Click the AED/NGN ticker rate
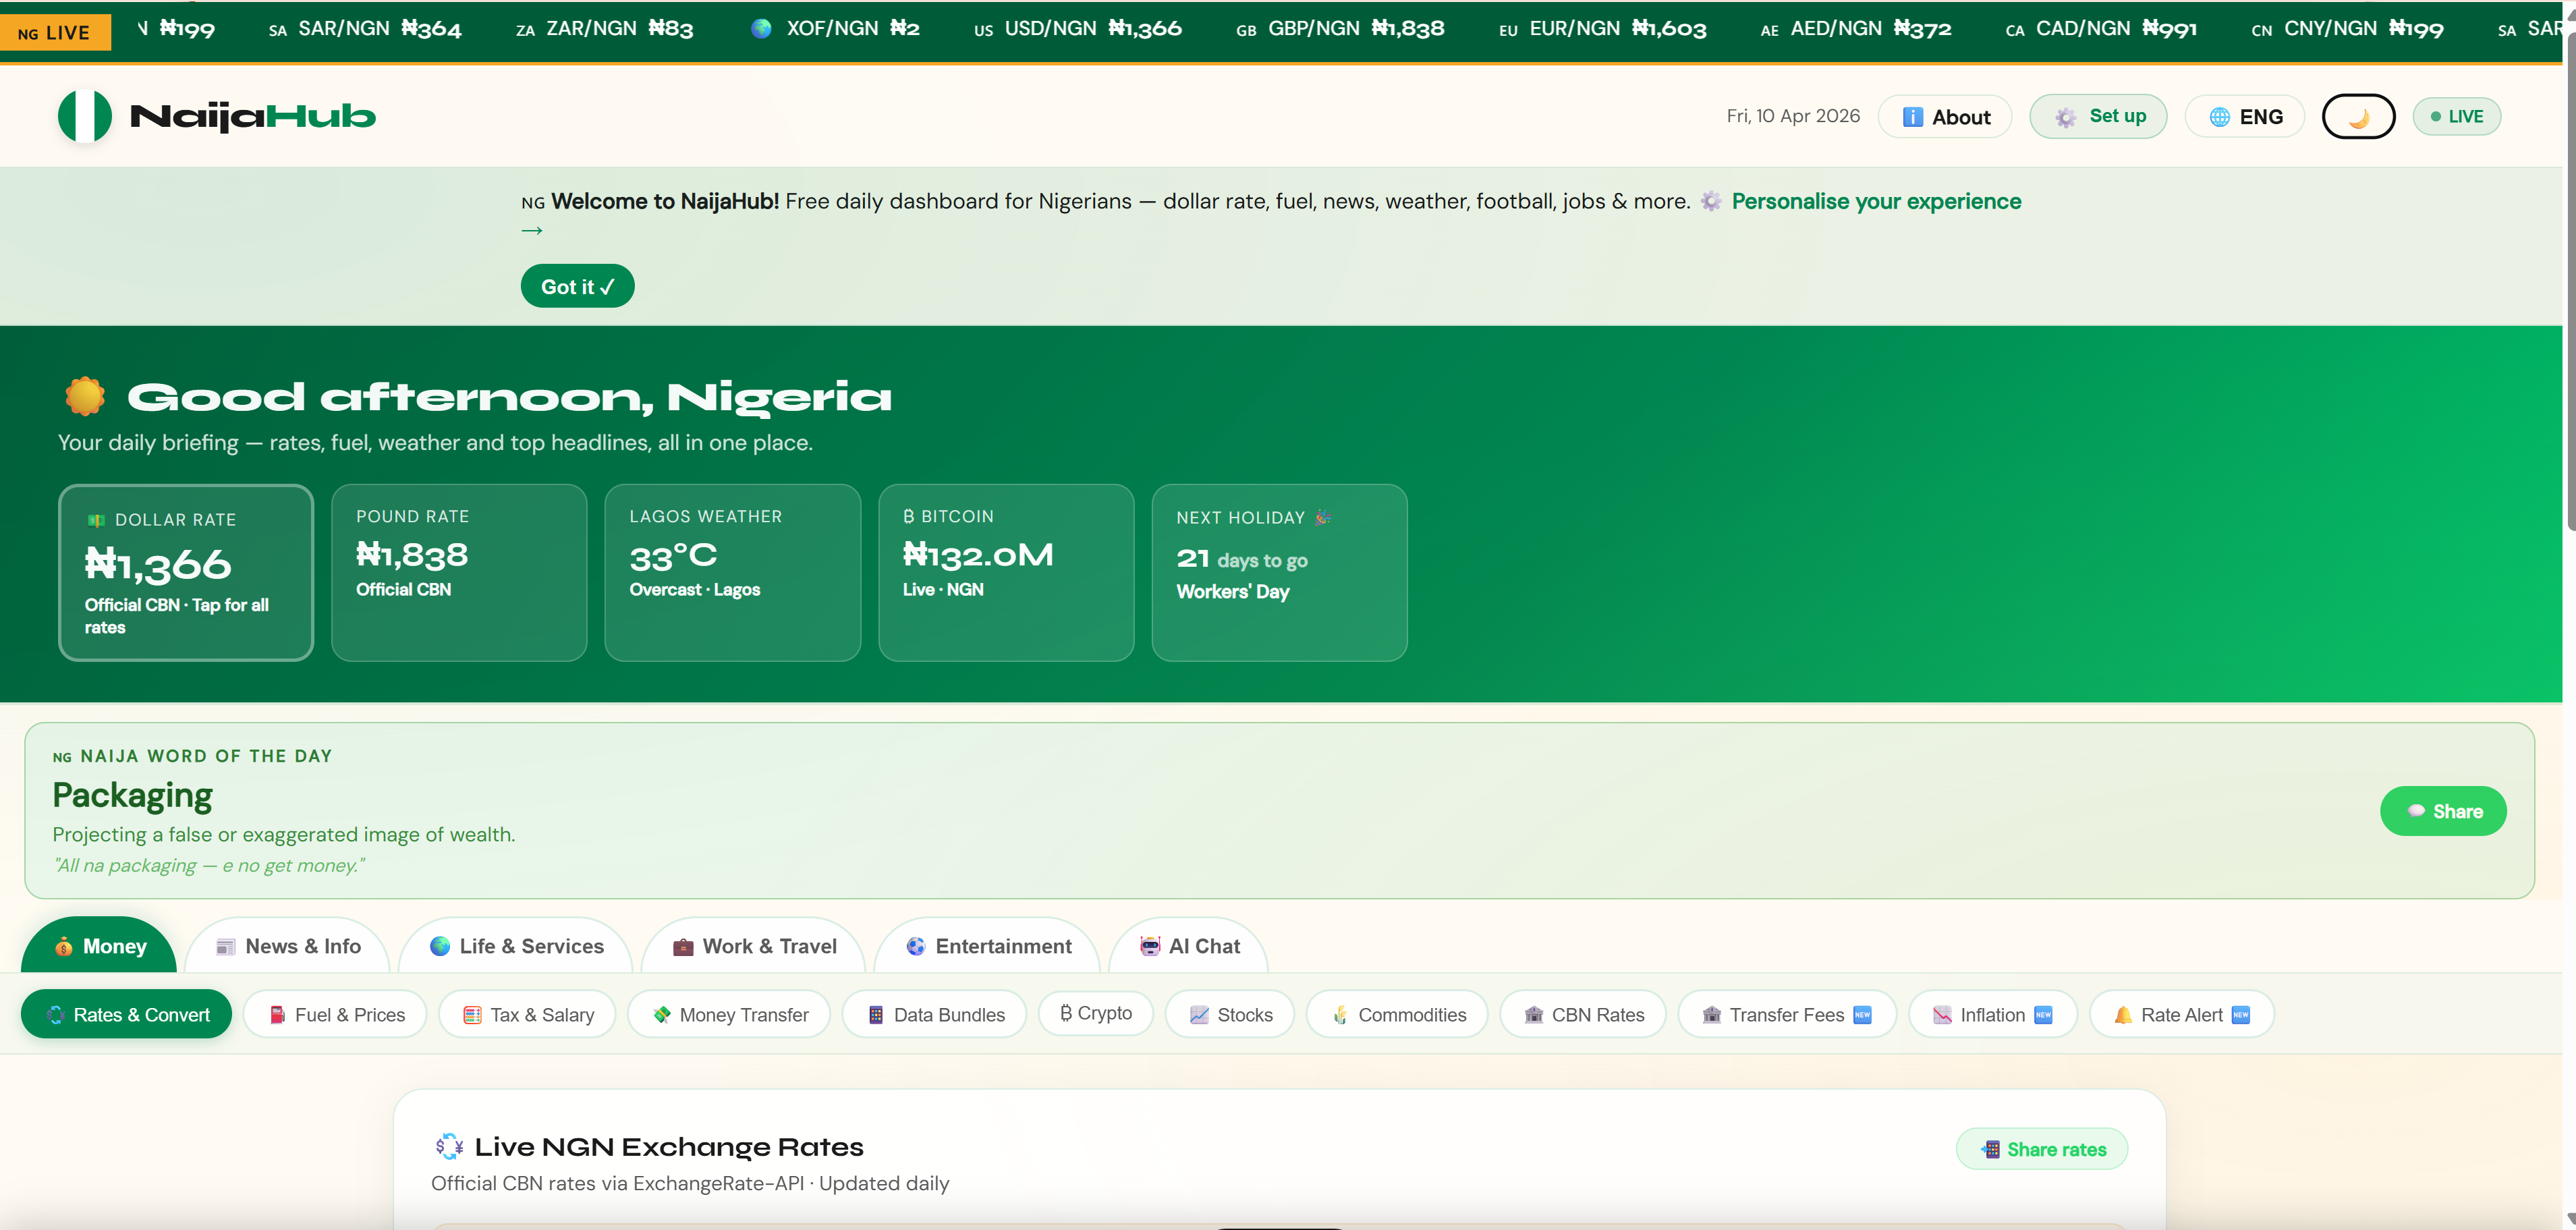 (1856, 29)
